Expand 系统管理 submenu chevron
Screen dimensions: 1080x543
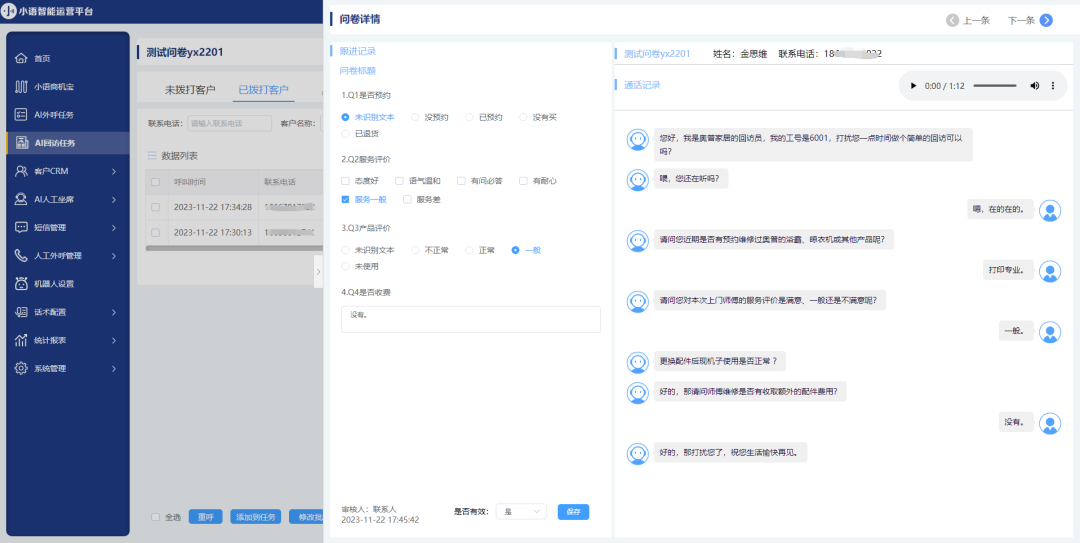point(114,368)
